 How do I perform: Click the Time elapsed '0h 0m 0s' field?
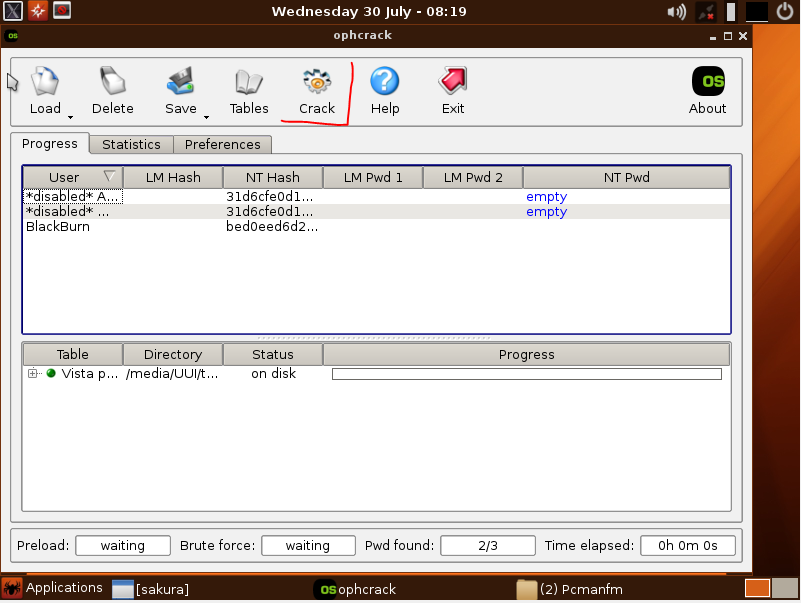coord(688,545)
